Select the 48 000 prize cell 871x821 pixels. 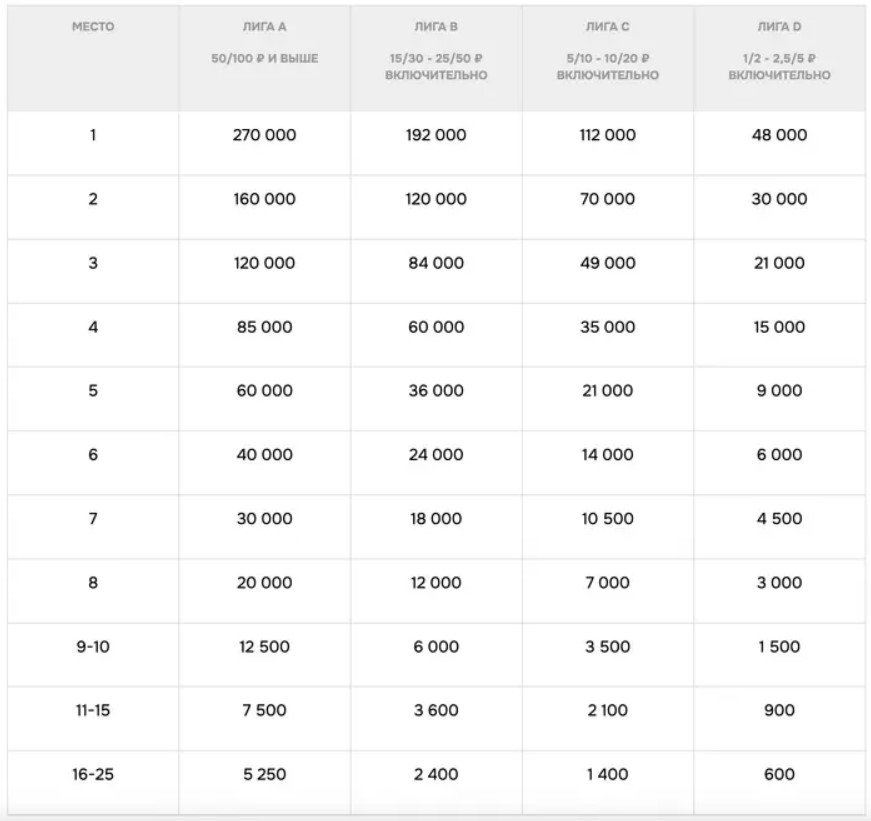779,135
